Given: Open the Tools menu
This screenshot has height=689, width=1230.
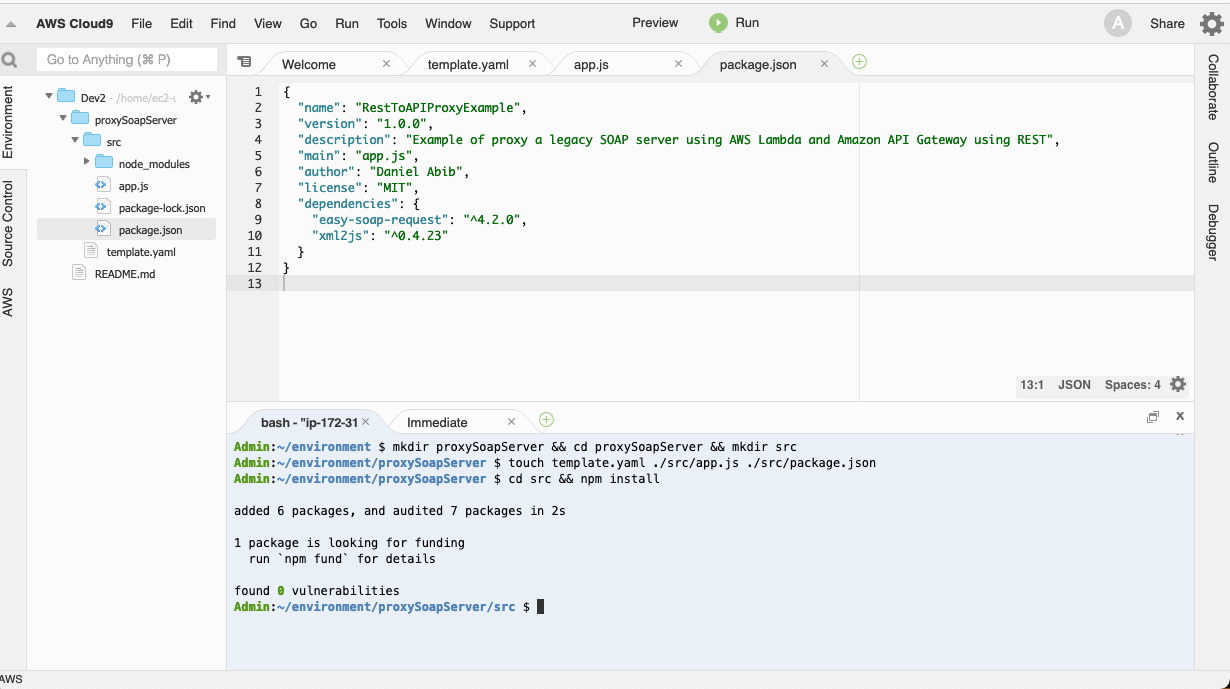Looking at the screenshot, I should (x=392, y=24).
